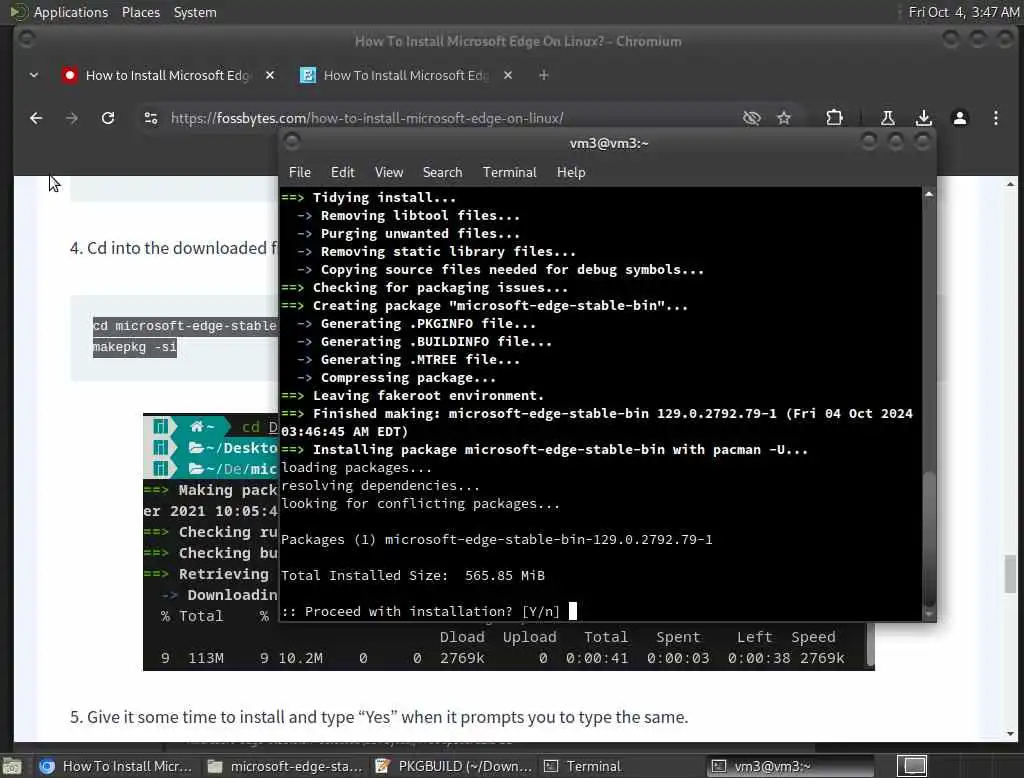Click Total Installed Size line in terminal
Viewport: 1024px width, 778px height.
click(413, 575)
